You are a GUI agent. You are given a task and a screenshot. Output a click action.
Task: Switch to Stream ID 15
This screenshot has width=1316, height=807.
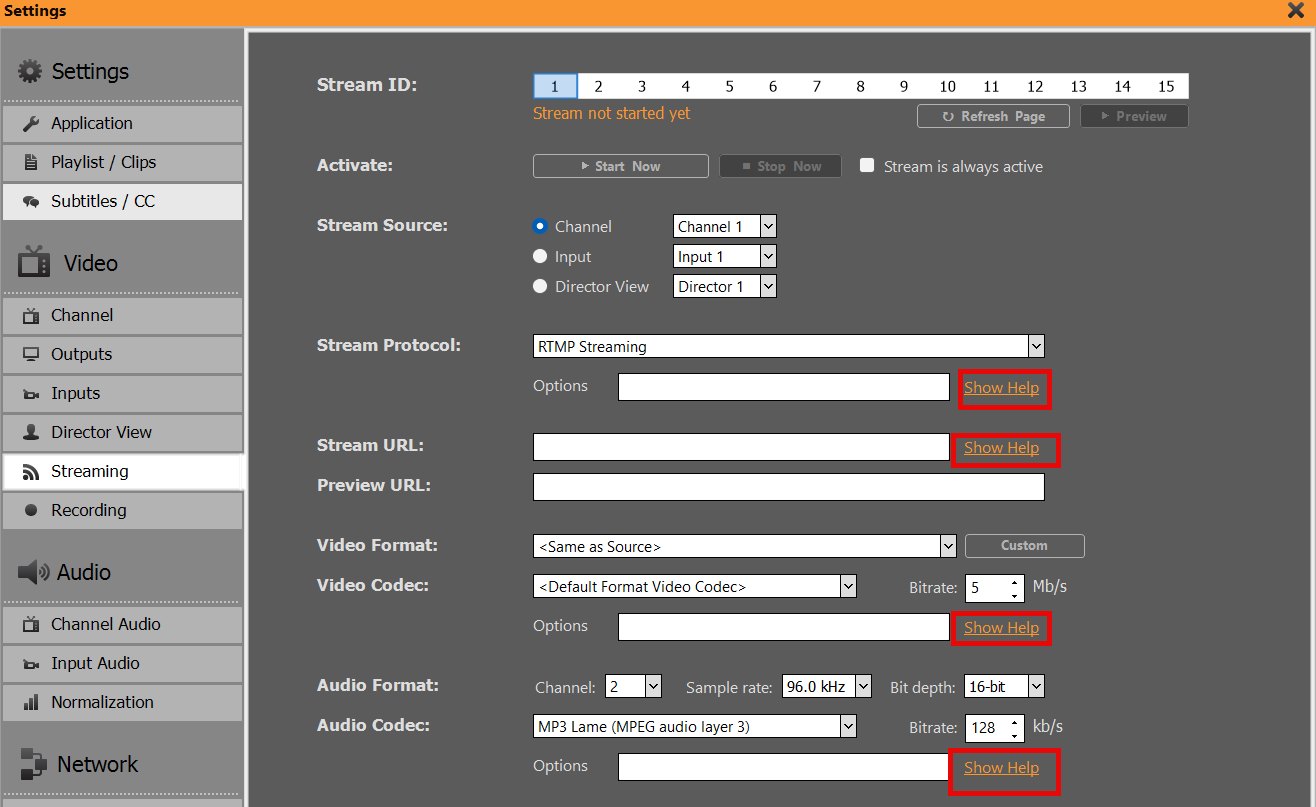[x=1166, y=87]
